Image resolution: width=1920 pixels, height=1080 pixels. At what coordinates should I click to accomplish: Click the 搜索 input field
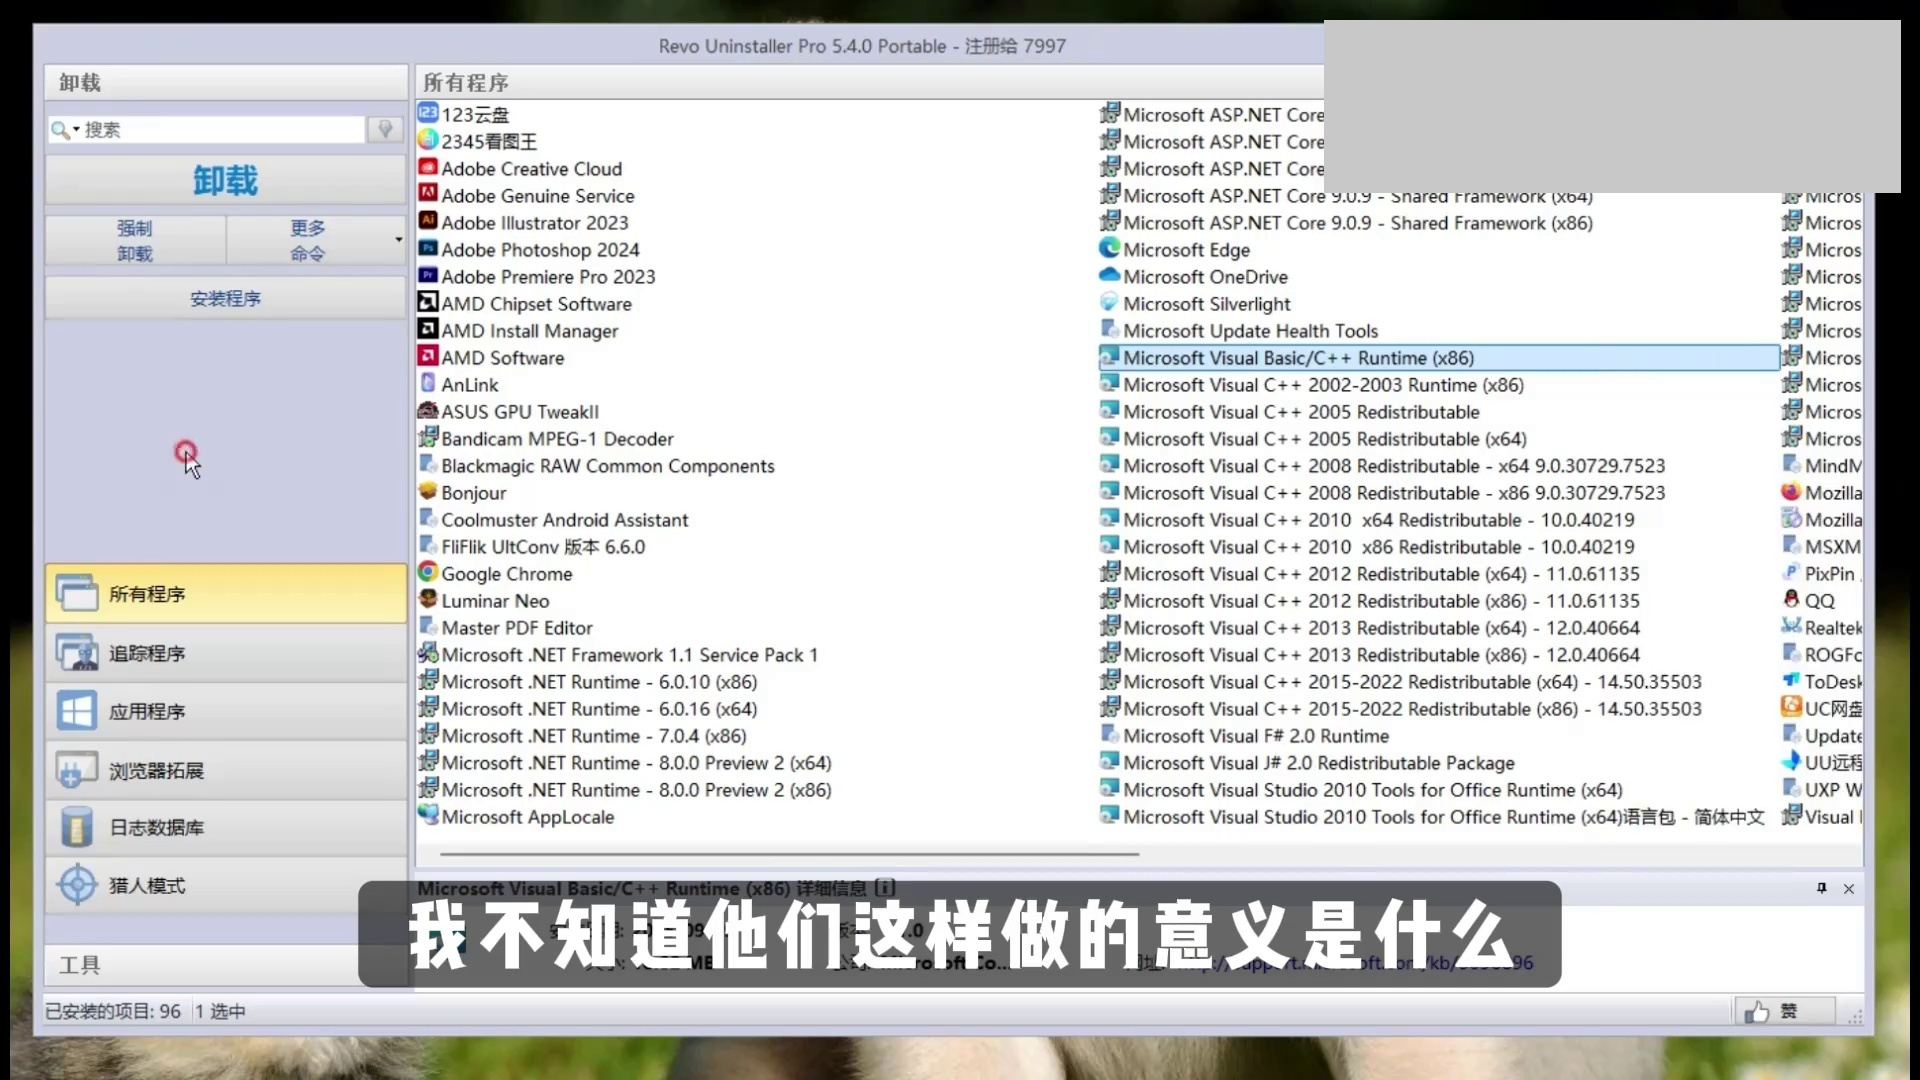pos(220,130)
